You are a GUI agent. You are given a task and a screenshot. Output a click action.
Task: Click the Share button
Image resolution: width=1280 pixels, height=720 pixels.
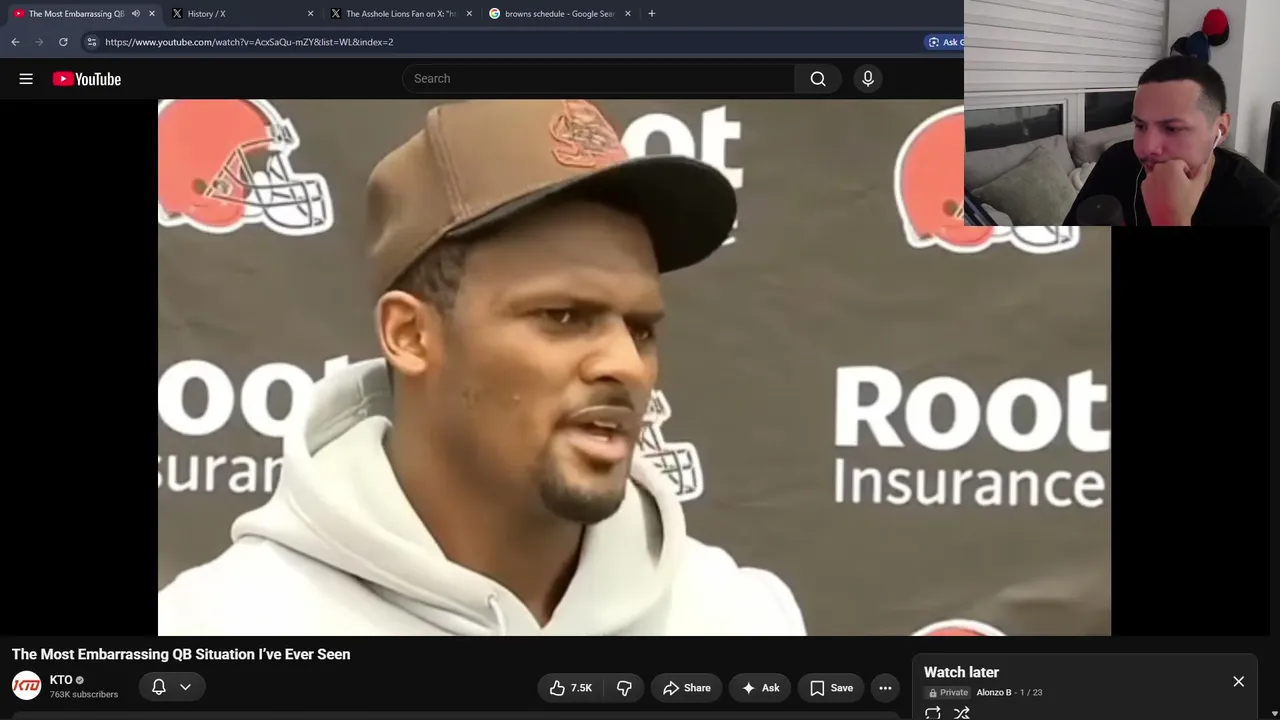(686, 688)
